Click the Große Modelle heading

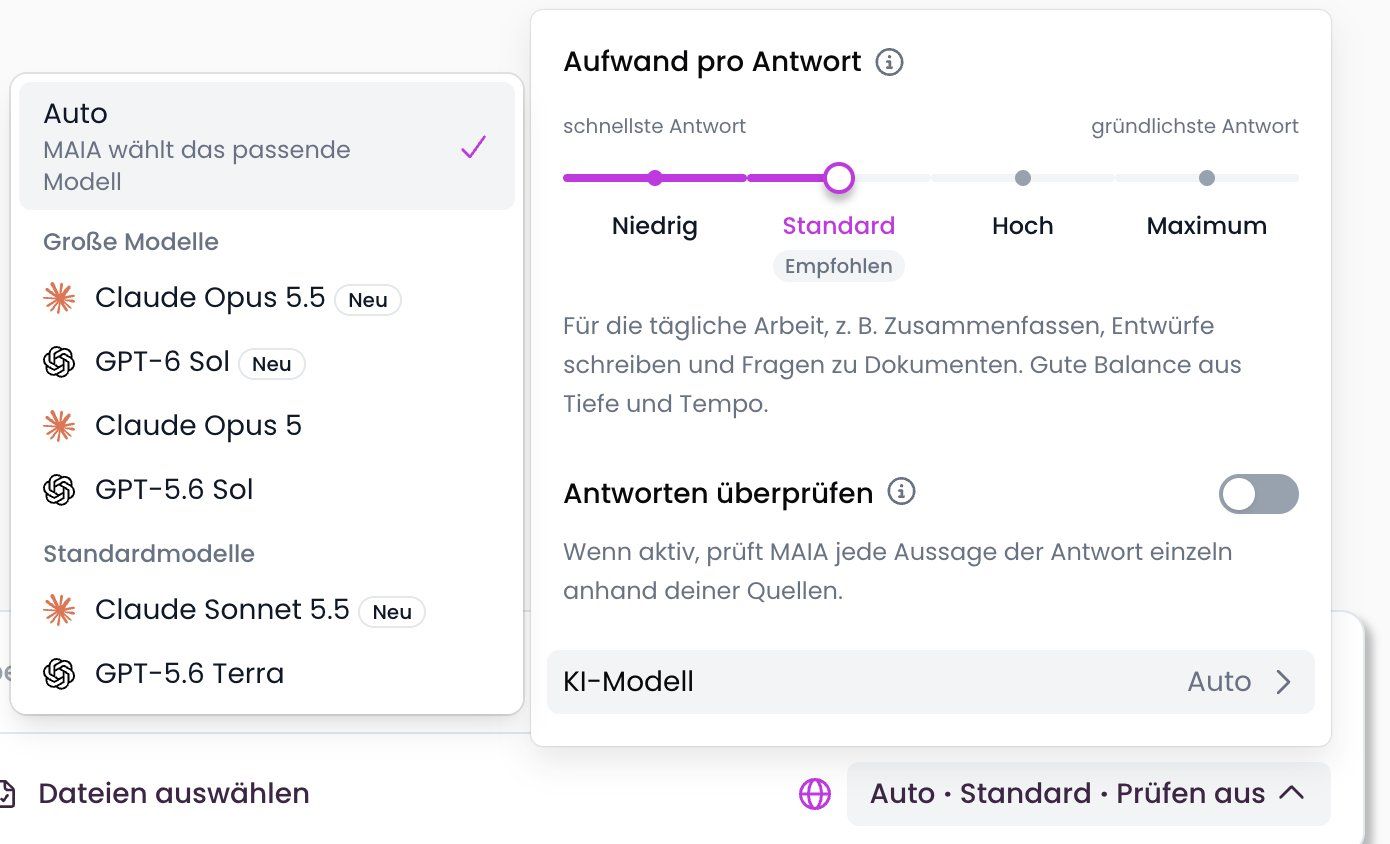131,242
